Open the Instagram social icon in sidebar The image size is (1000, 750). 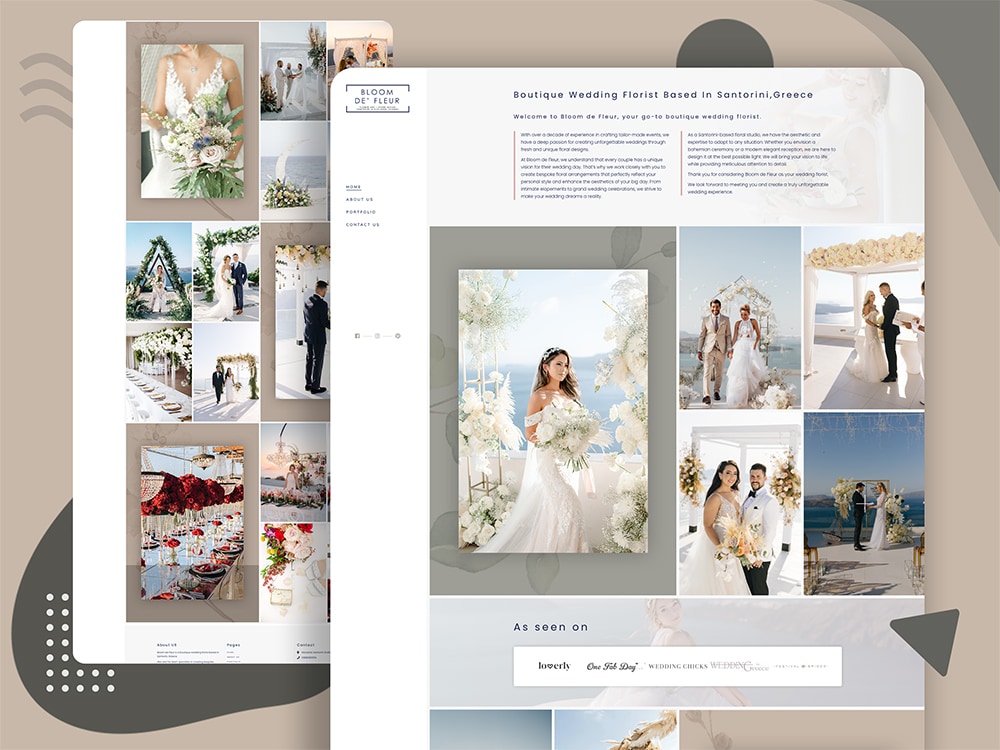tap(377, 336)
